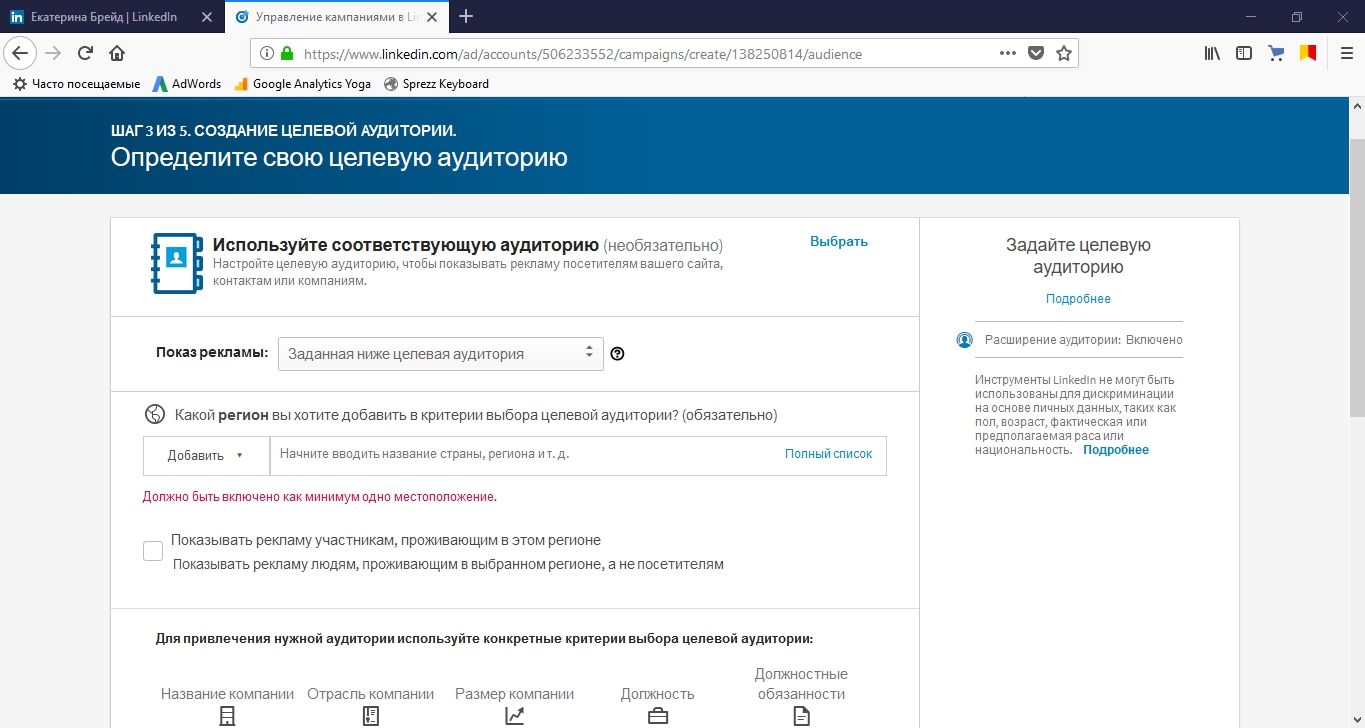Enable showing ads to residents of region
Image resolution: width=1365 pixels, height=728 pixels.
152,550
